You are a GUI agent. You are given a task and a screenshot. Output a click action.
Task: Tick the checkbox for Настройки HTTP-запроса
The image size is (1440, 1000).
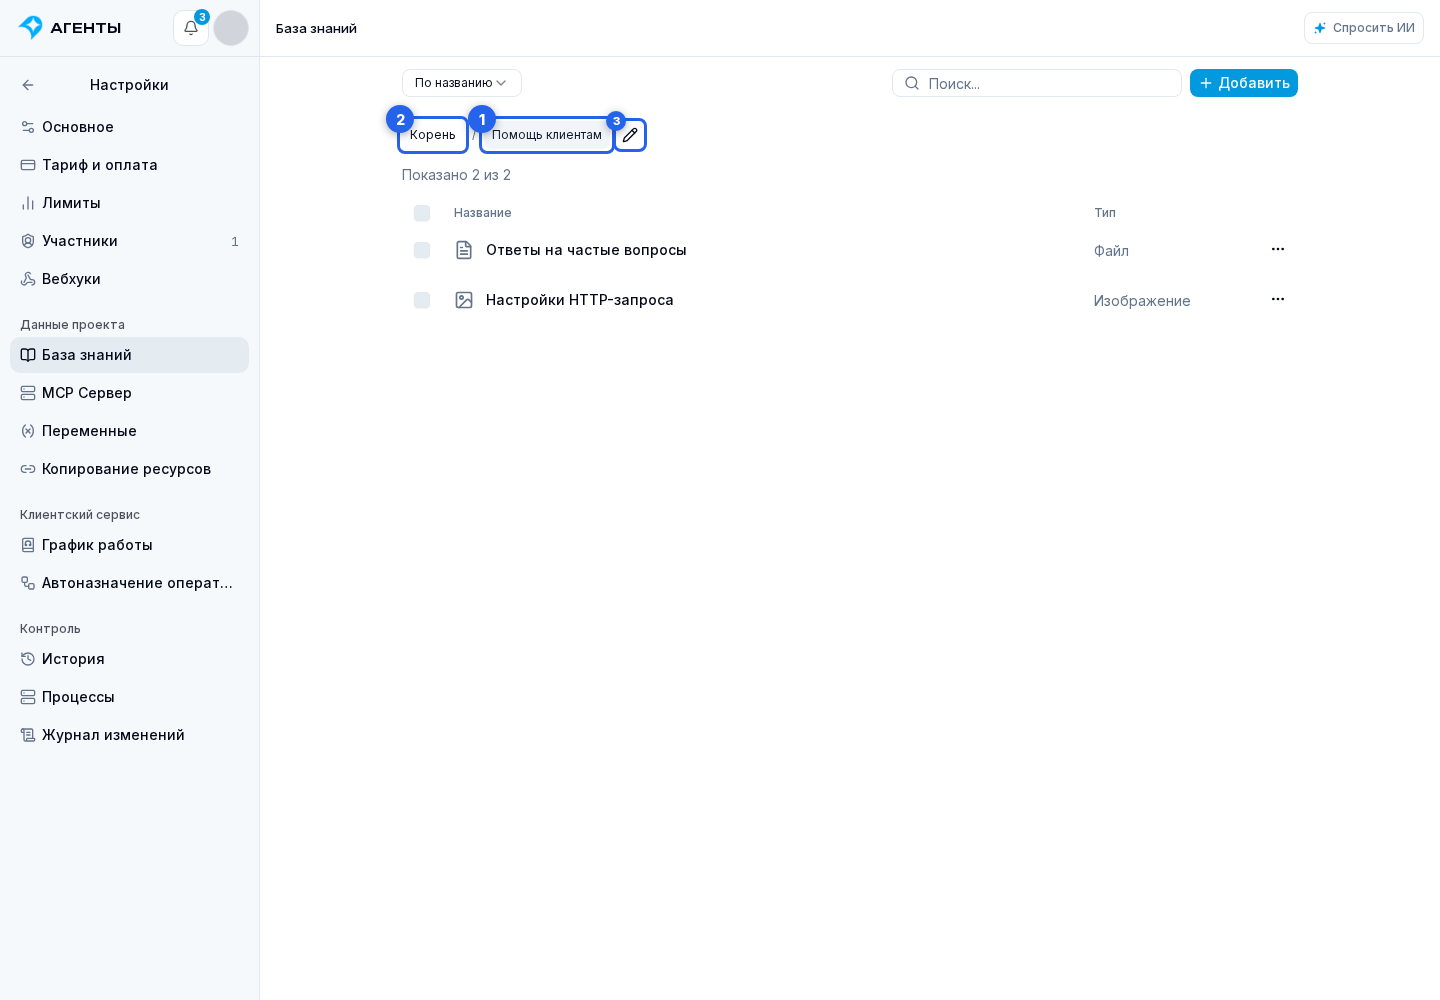[422, 300]
